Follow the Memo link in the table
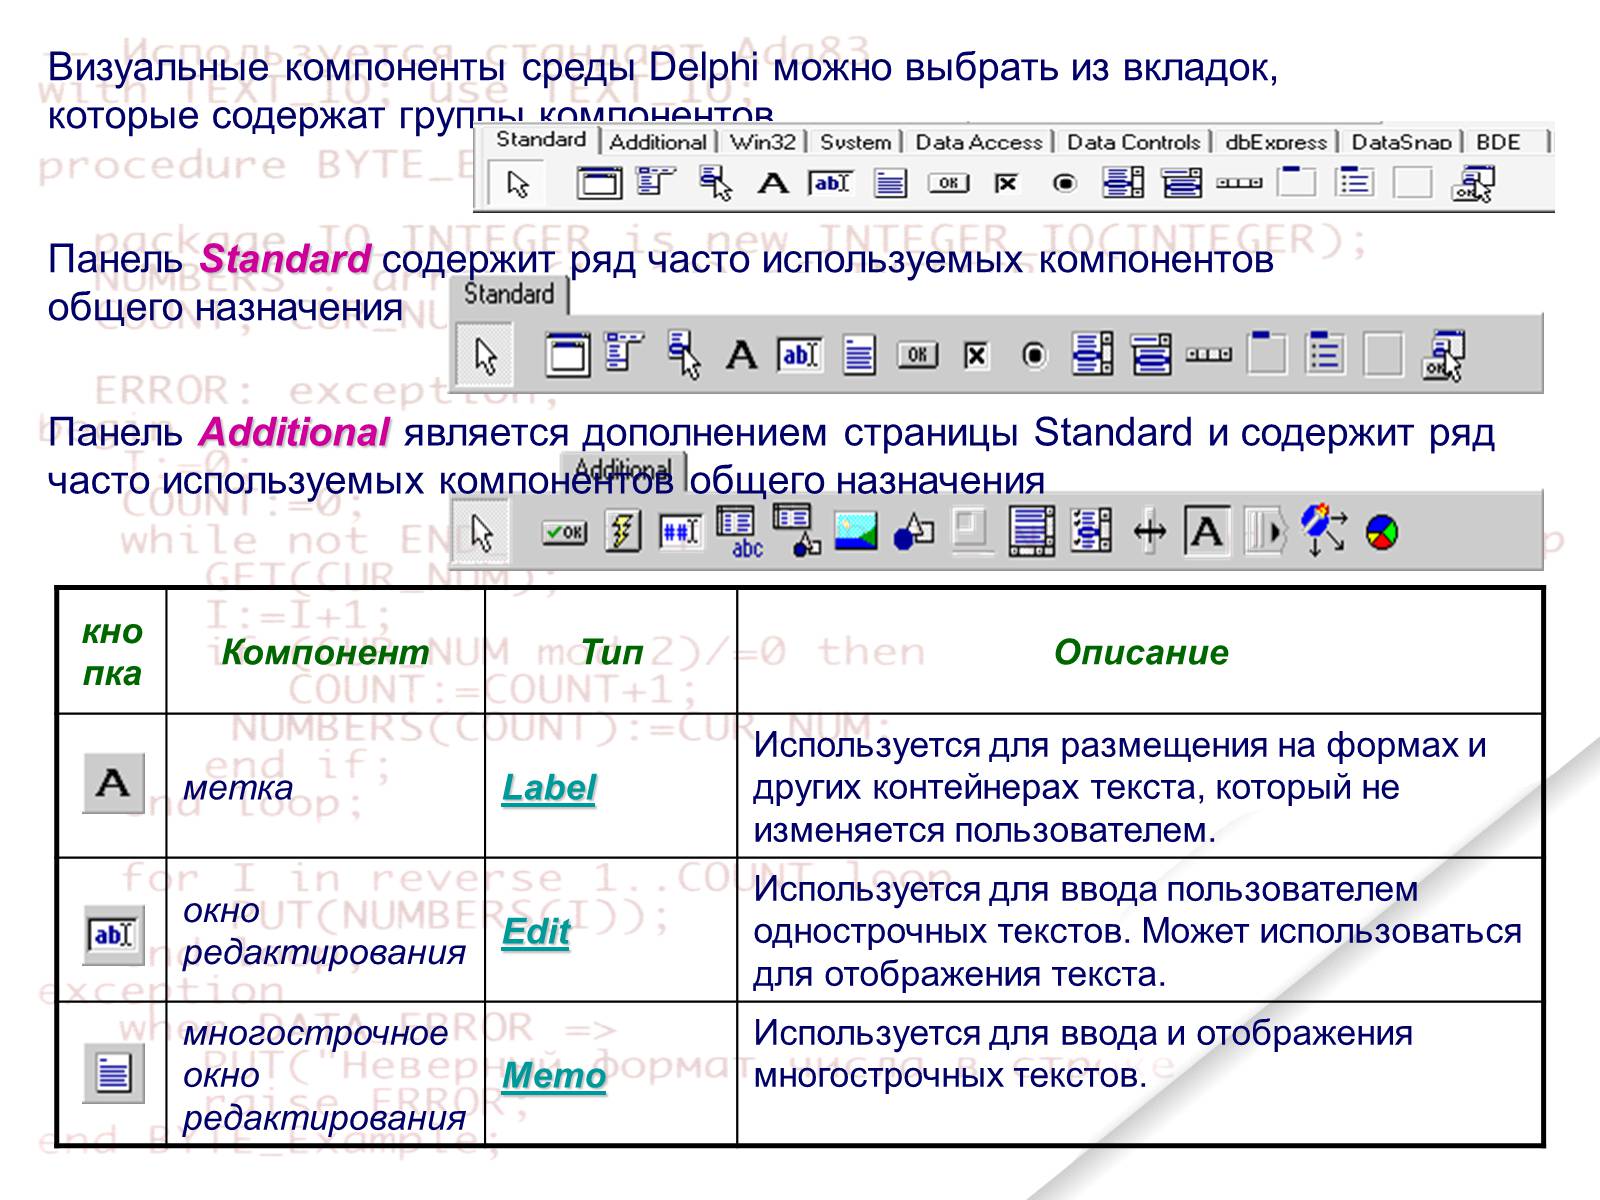This screenshot has width=1600, height=1200. [553, 1076]
